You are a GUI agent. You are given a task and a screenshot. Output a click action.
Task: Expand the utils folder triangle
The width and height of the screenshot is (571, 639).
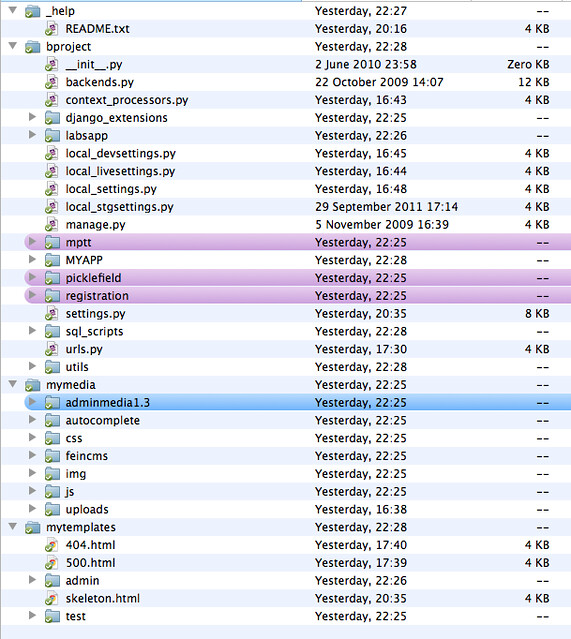click(32, 366)
